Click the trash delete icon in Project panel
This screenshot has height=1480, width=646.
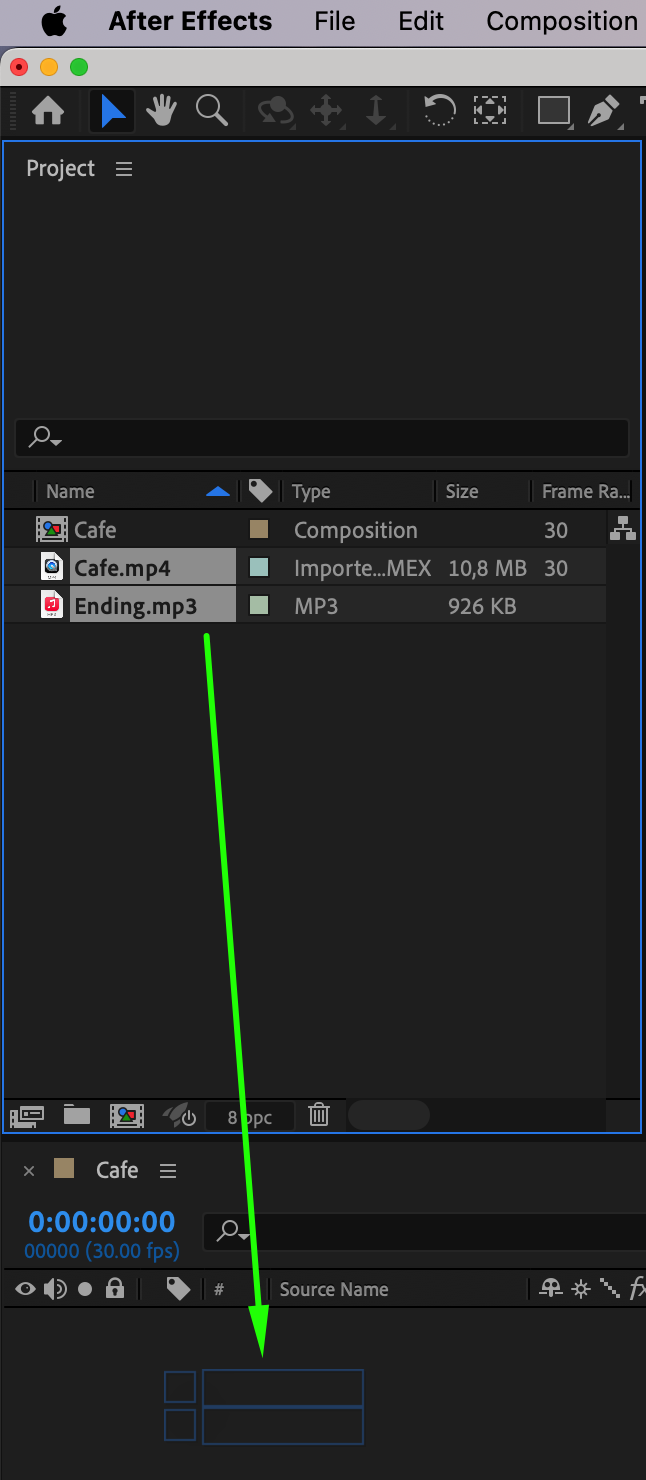tap(319, 1114)
